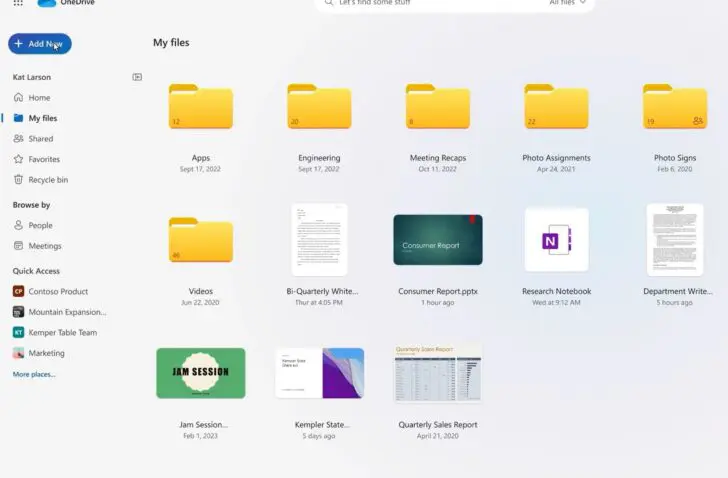Image resolution: width=728 pixels, height=478 pixels.
Task: Open the Kempler State presentation thumbnail
Action: 319,373
